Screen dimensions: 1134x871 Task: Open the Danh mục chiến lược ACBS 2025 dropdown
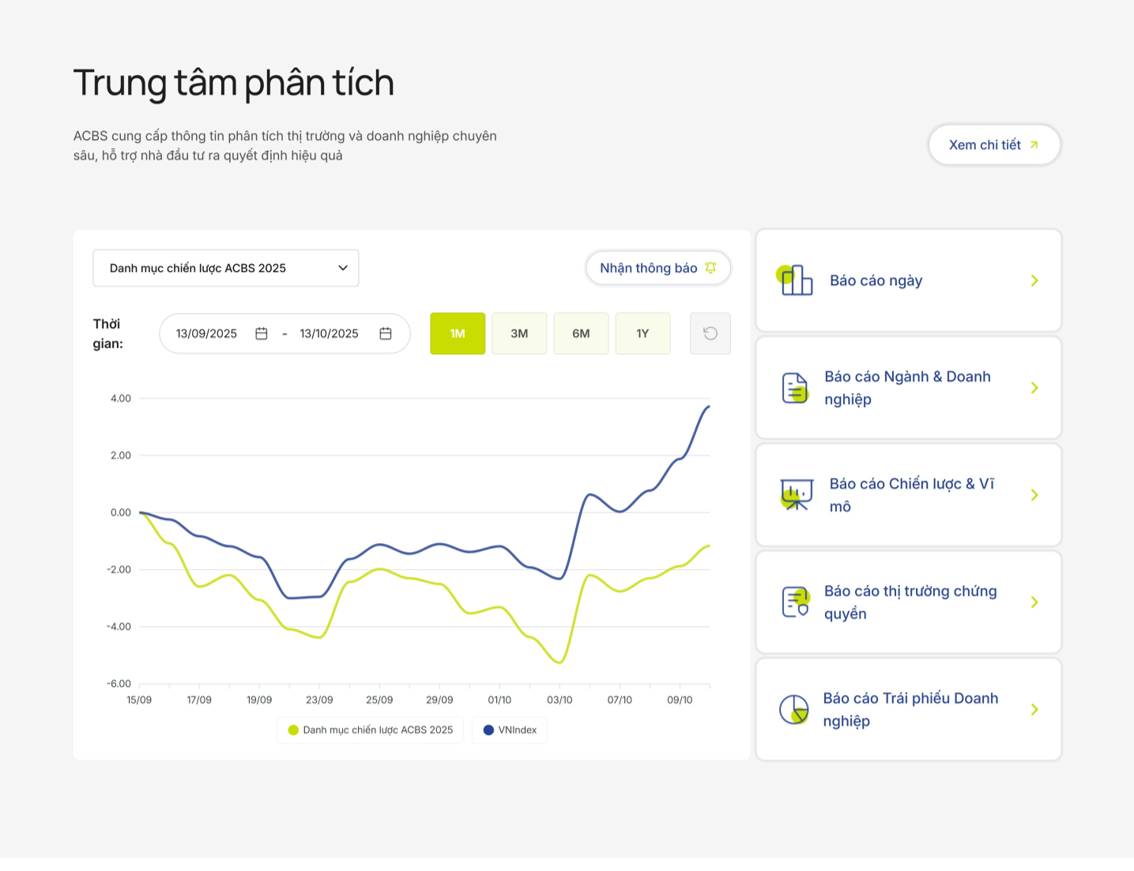226,268
